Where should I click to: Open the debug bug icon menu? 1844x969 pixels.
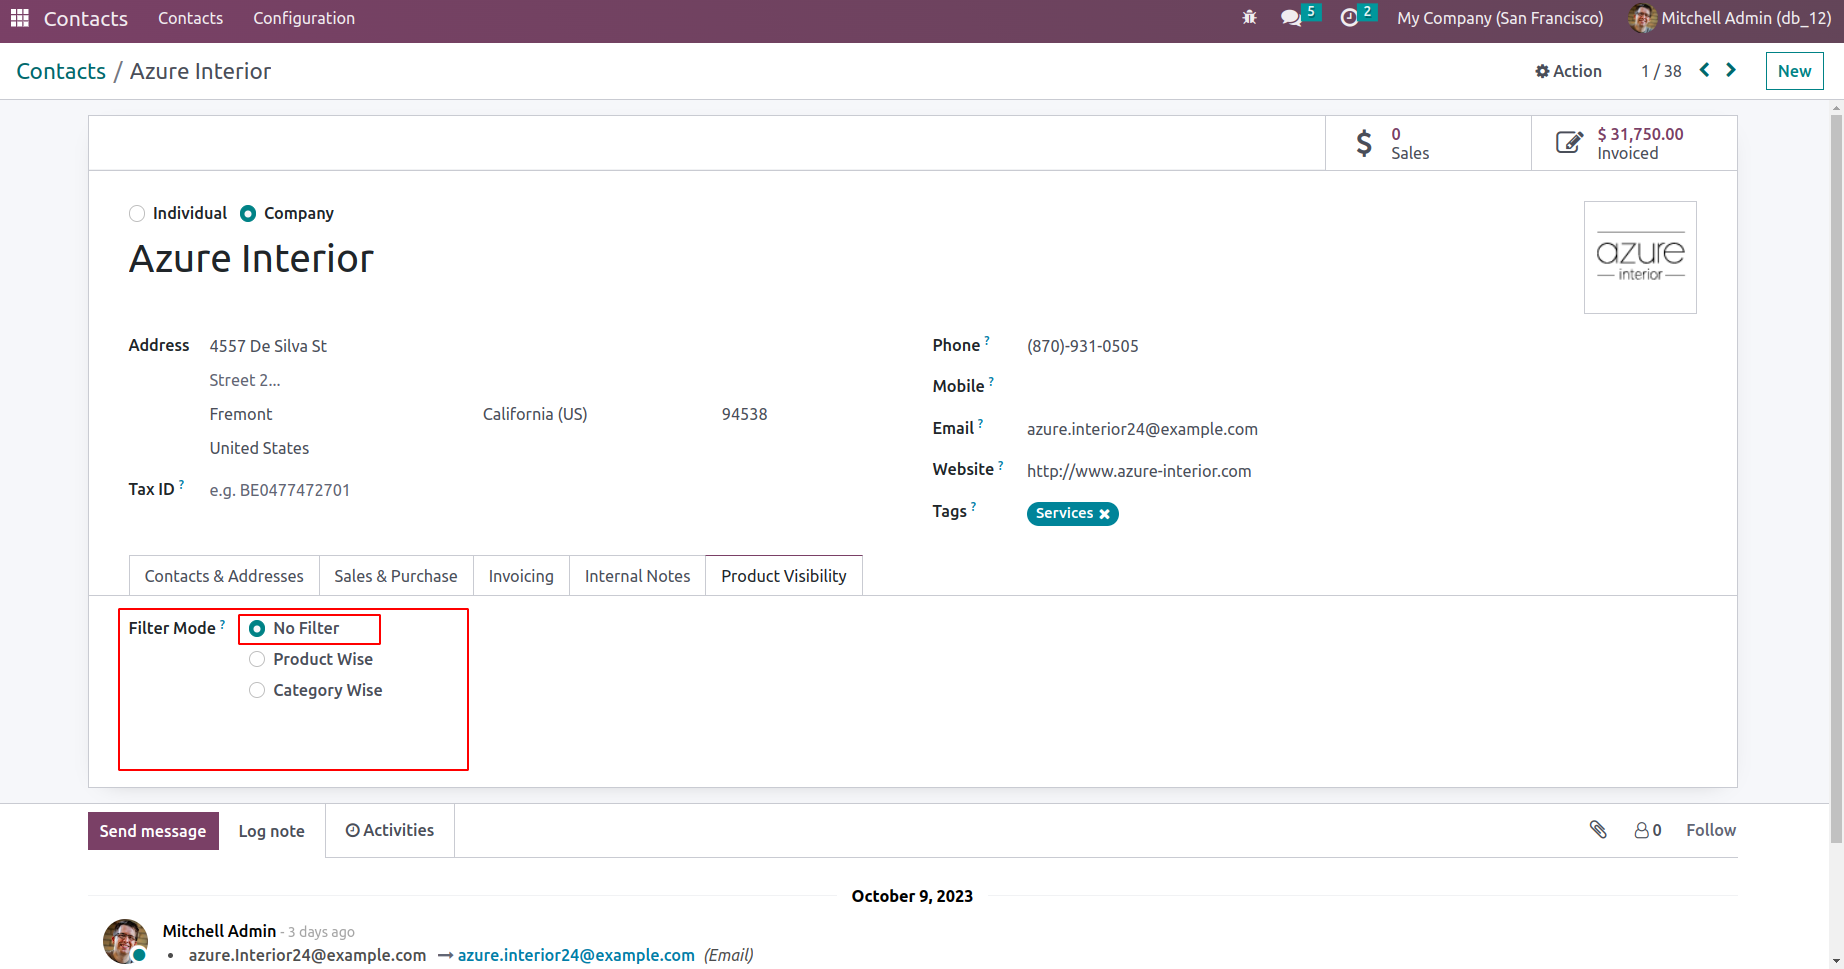click(x=1249, y=18)
